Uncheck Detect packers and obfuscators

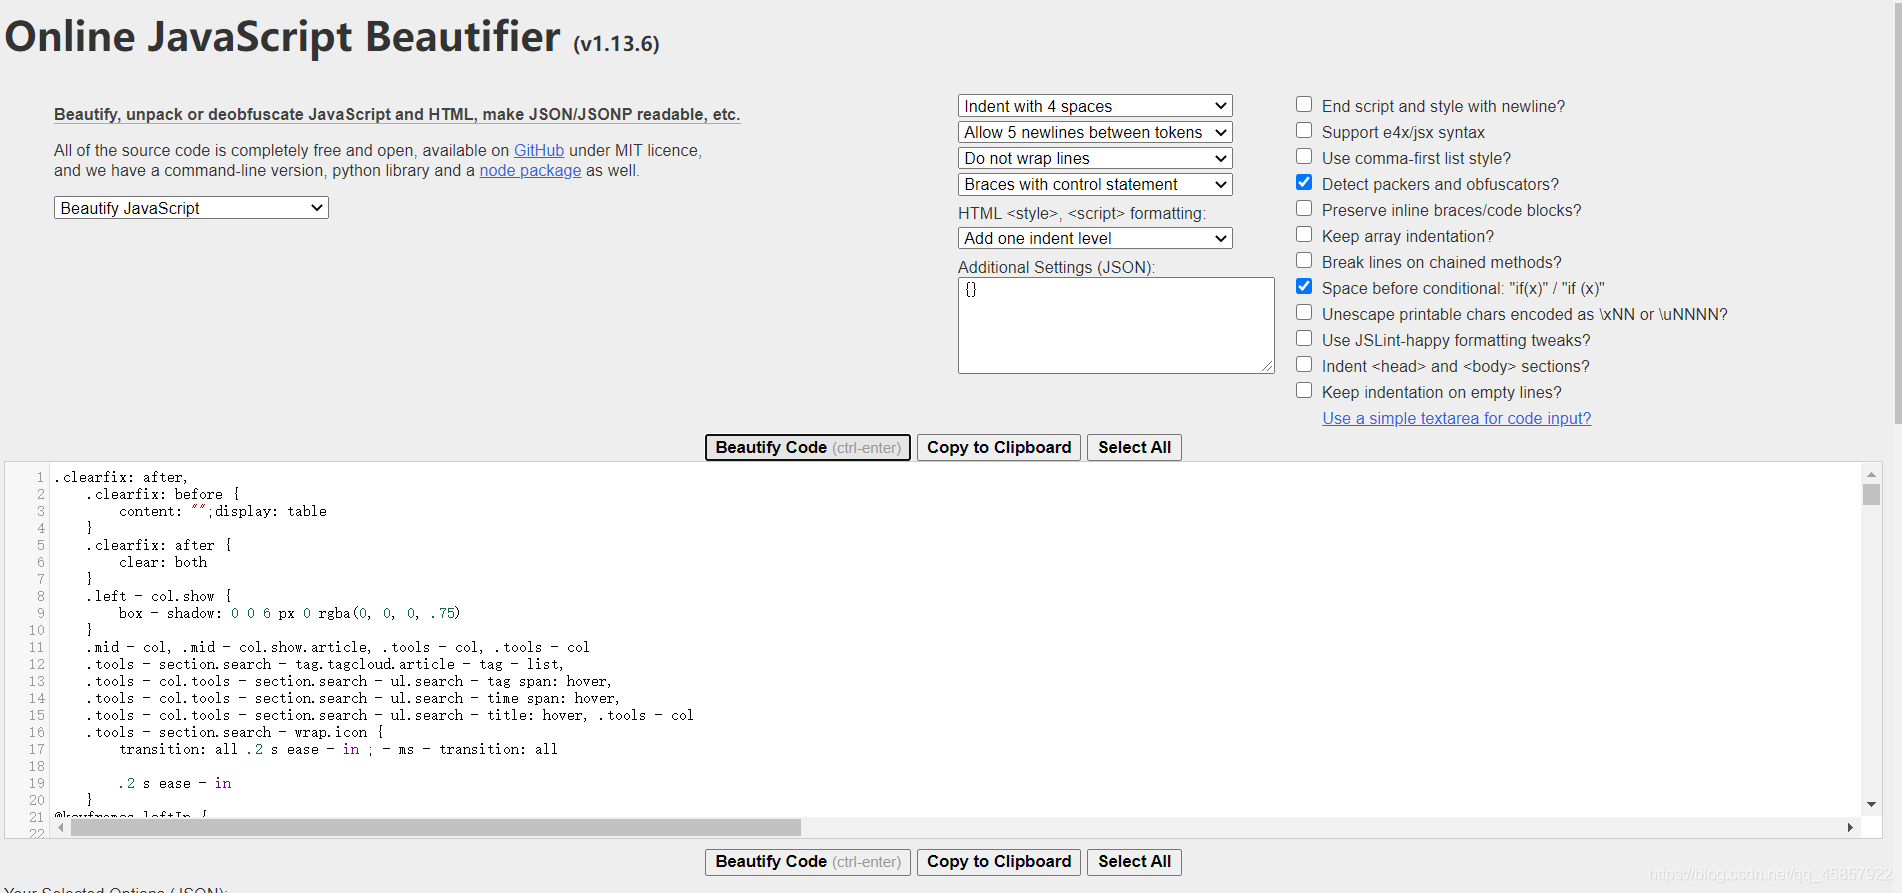(x=1304, y=183)
